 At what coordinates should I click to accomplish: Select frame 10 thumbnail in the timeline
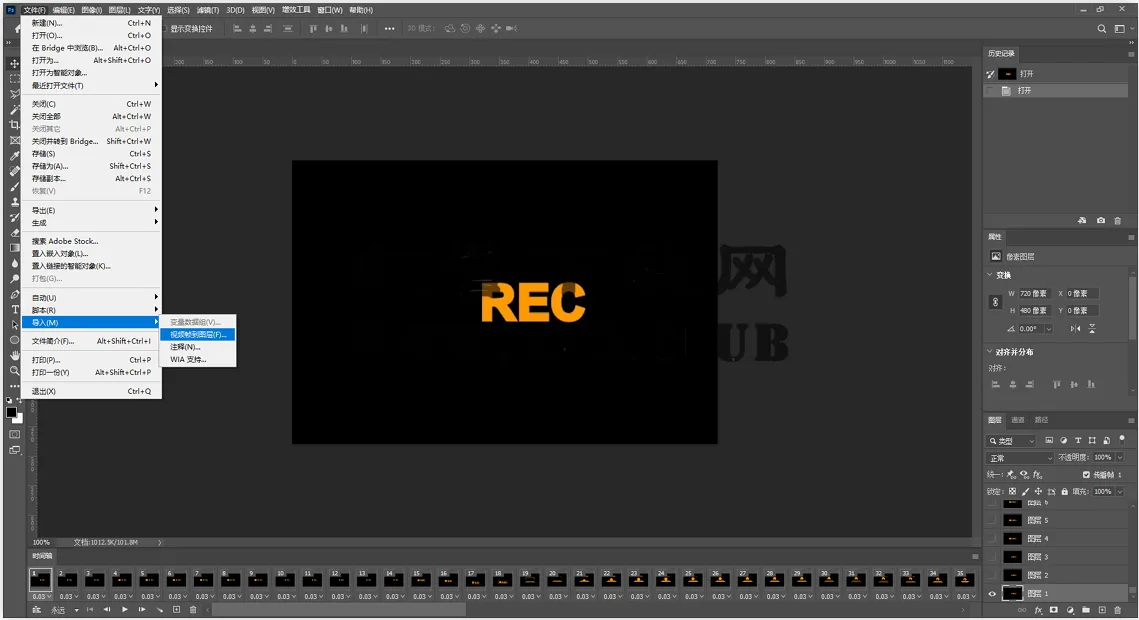tap(285, 580)
